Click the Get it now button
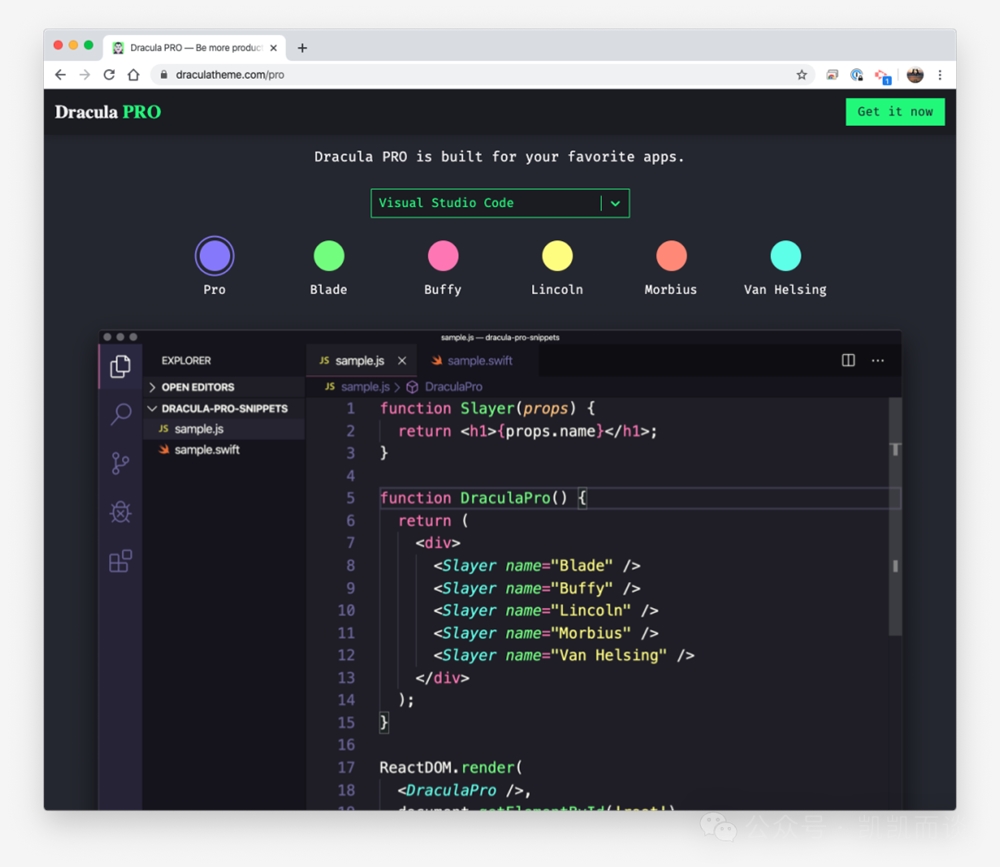Image resolution: width=1000 pixels, height=867 pixels. coord(895,112)
